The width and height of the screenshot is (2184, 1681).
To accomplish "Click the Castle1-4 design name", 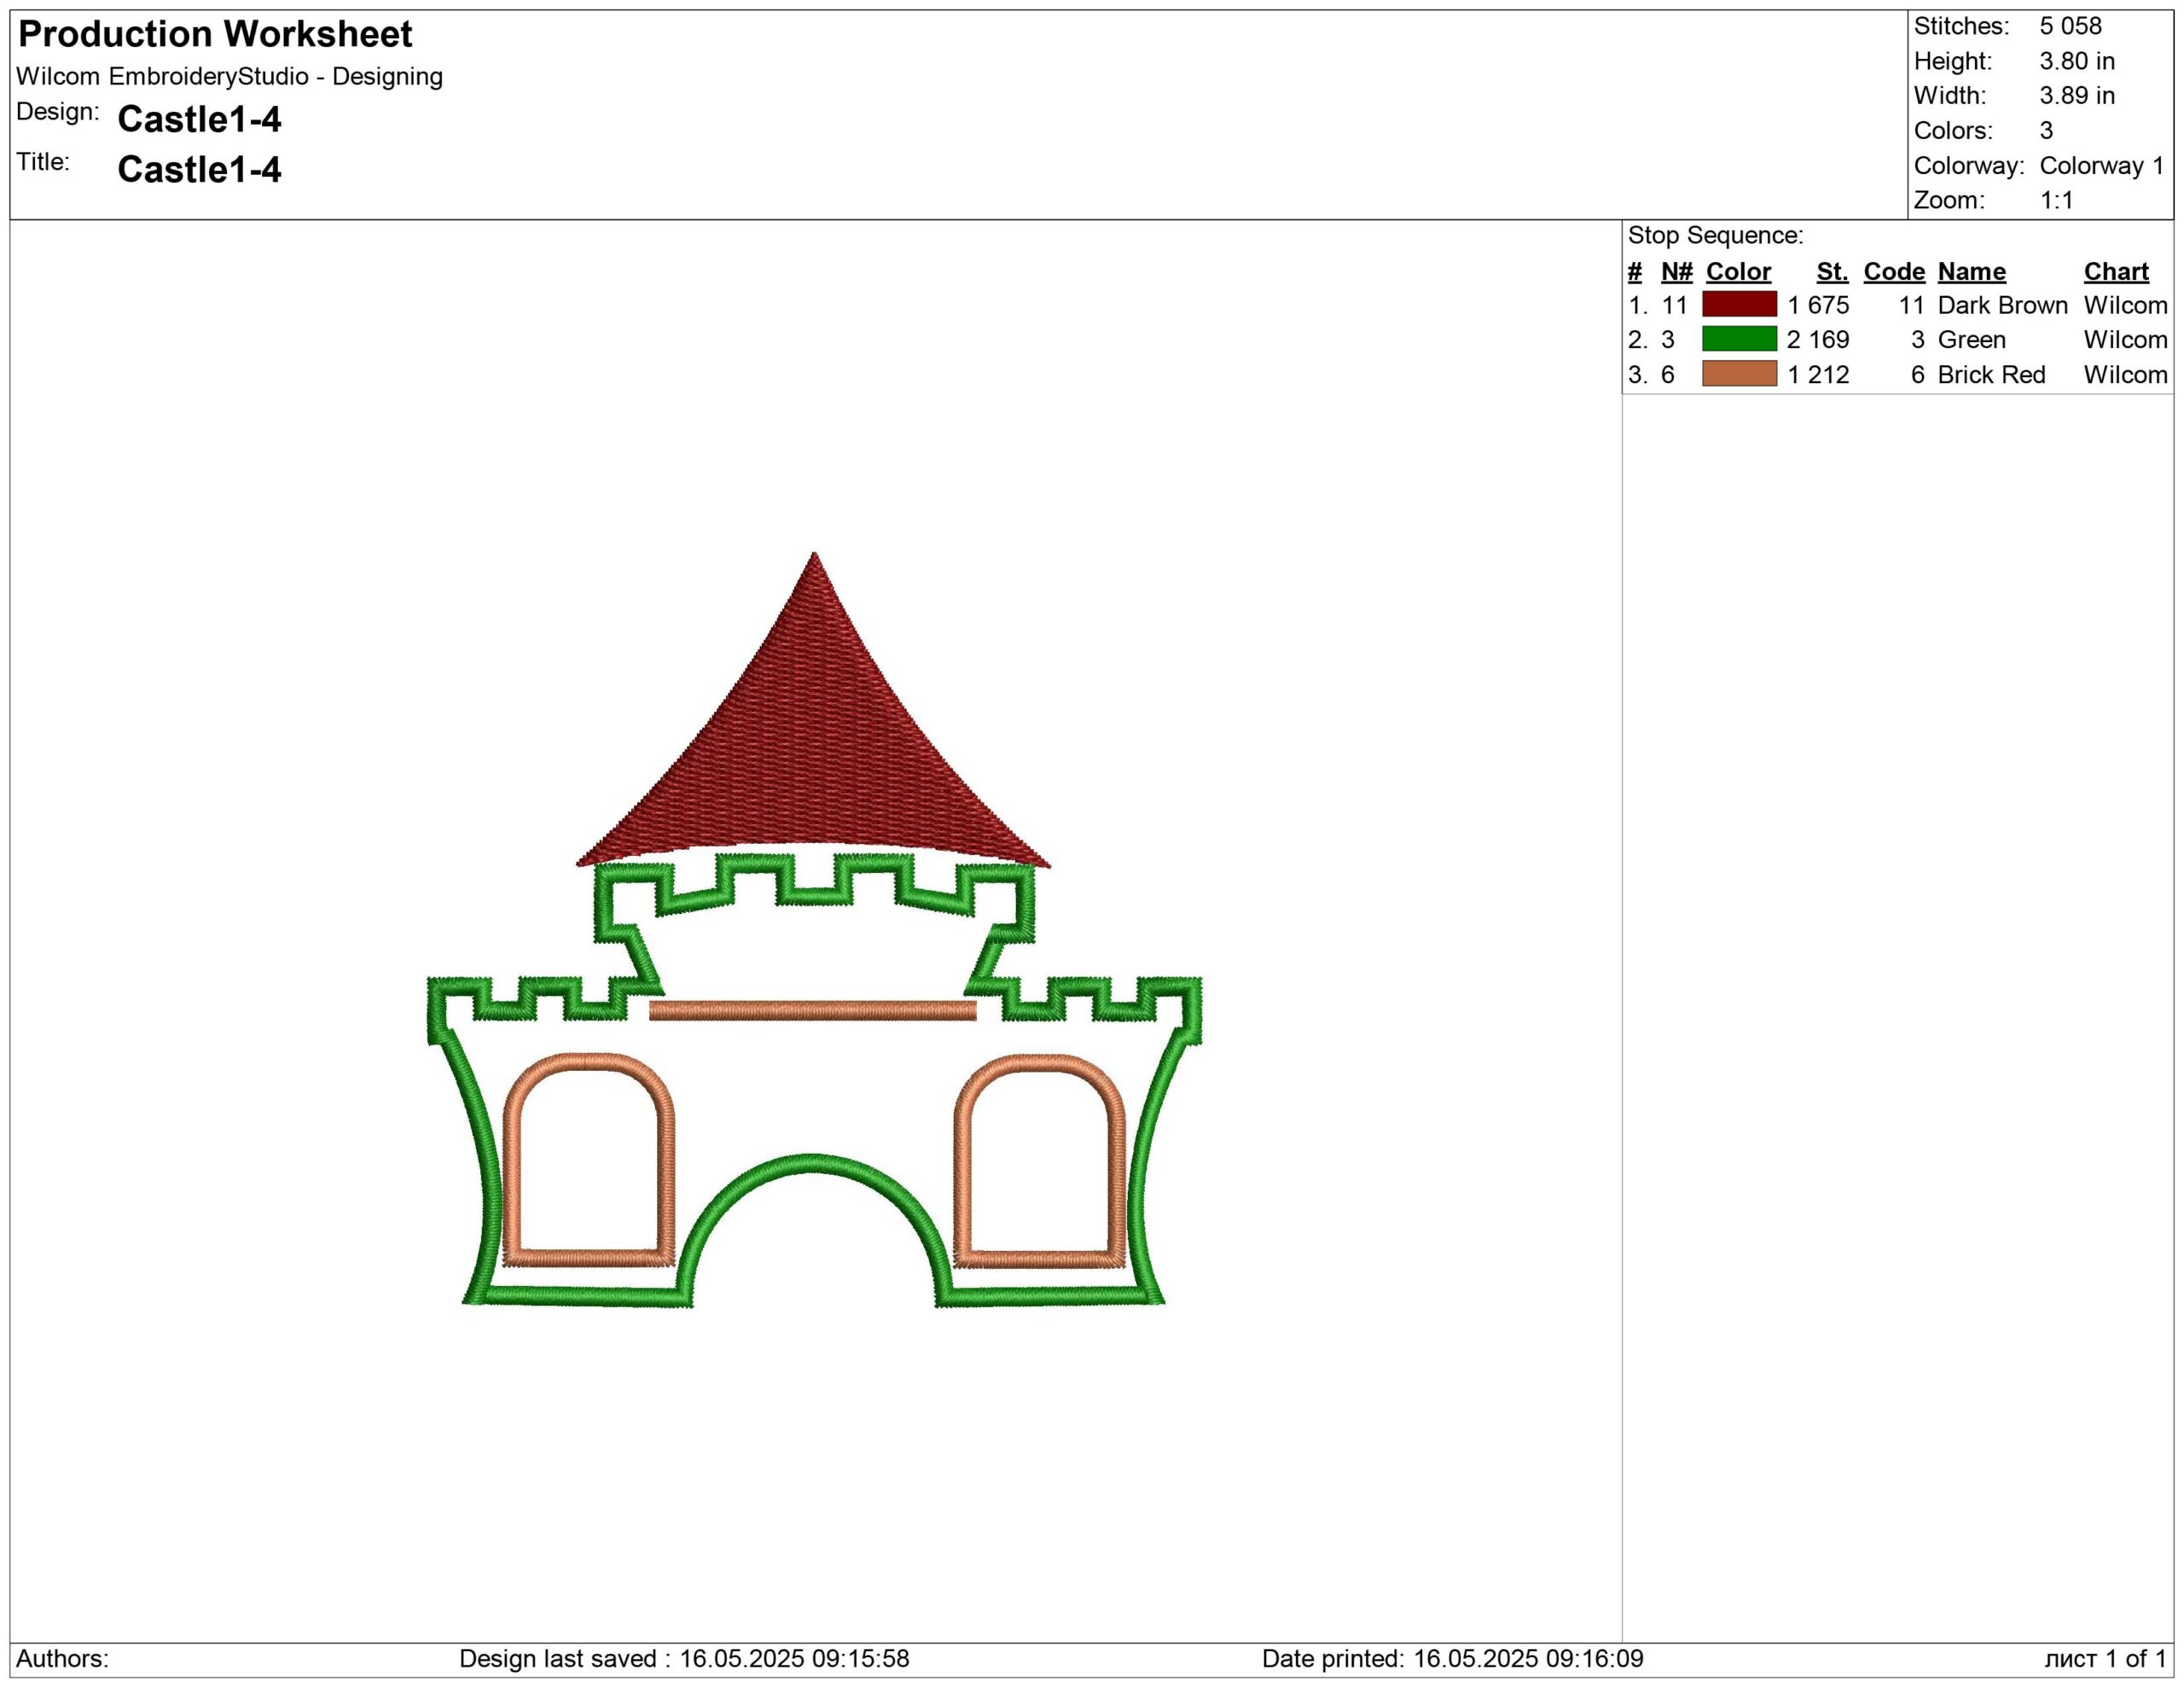I will click(199, 119).
